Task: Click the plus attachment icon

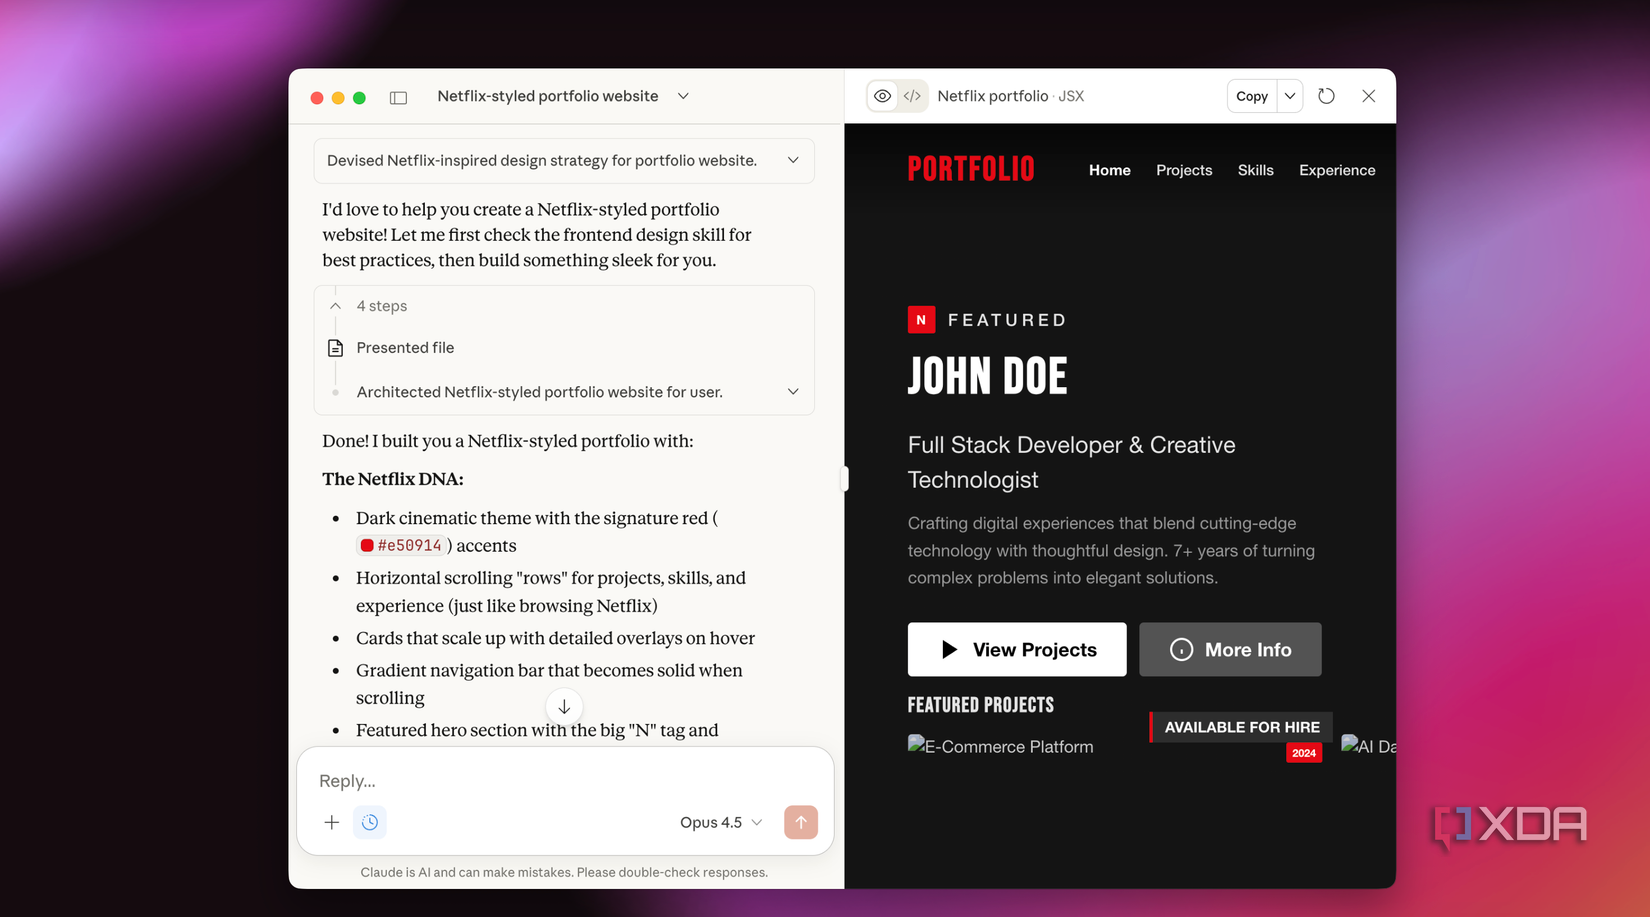Action: (332, 822)
